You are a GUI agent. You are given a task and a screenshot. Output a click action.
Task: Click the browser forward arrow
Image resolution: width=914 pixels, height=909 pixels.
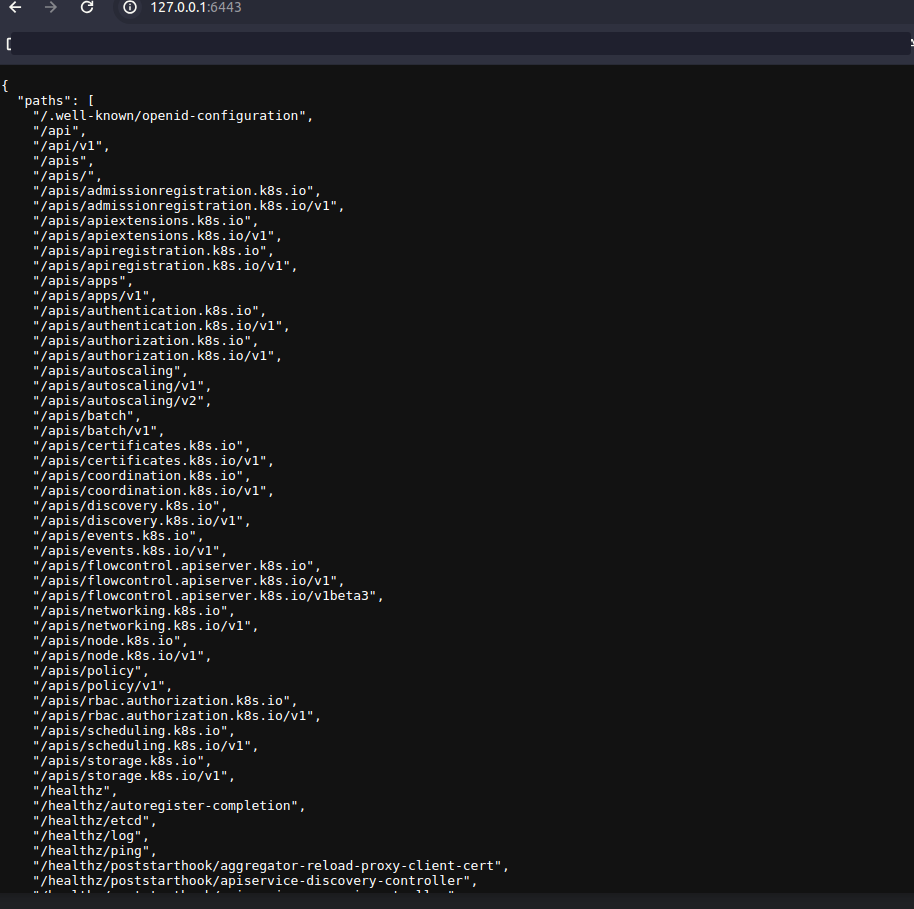click(x=51, y=8)
